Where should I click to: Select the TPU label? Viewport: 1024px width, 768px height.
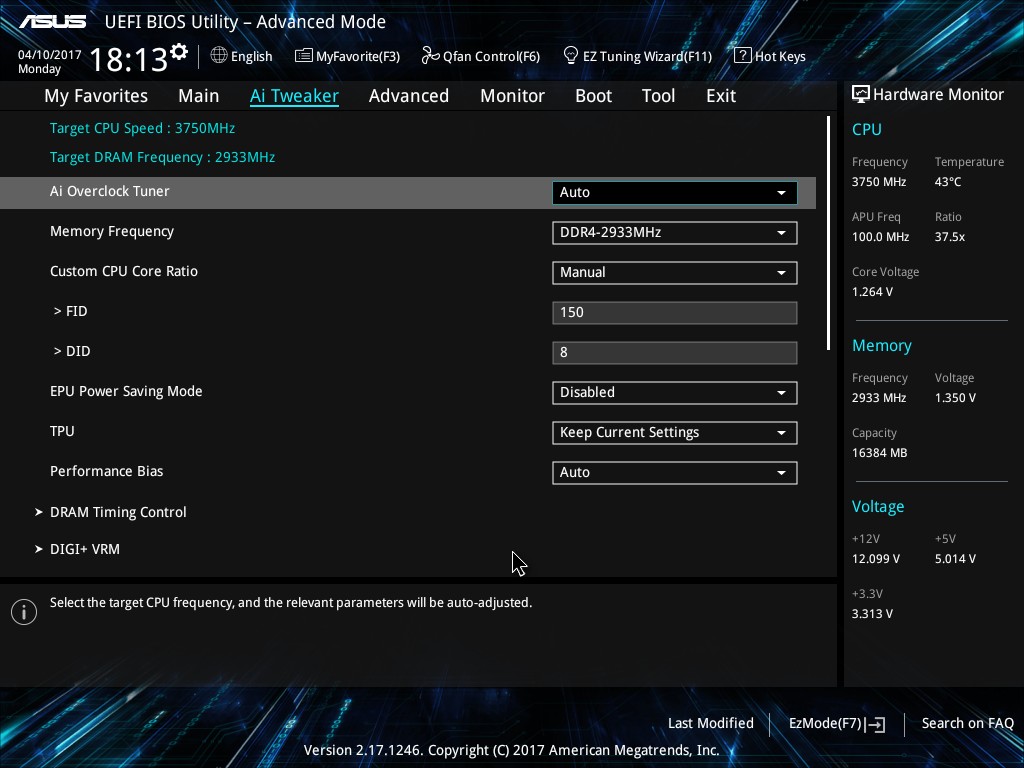pyautogui.click(x=62, y=431)
